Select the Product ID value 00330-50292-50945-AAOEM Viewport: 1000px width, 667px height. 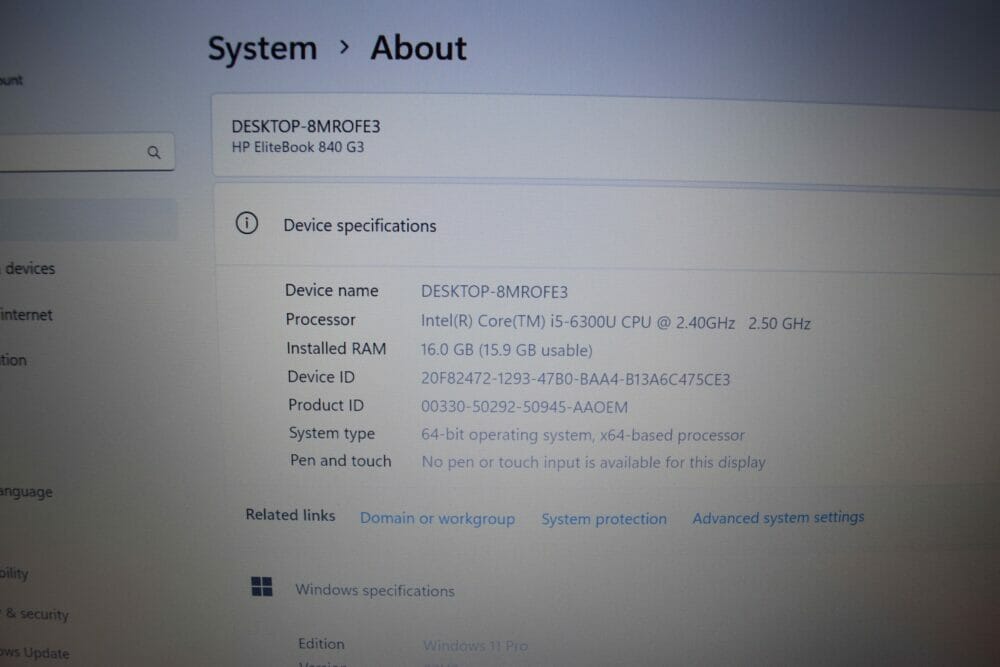[524, 407]
